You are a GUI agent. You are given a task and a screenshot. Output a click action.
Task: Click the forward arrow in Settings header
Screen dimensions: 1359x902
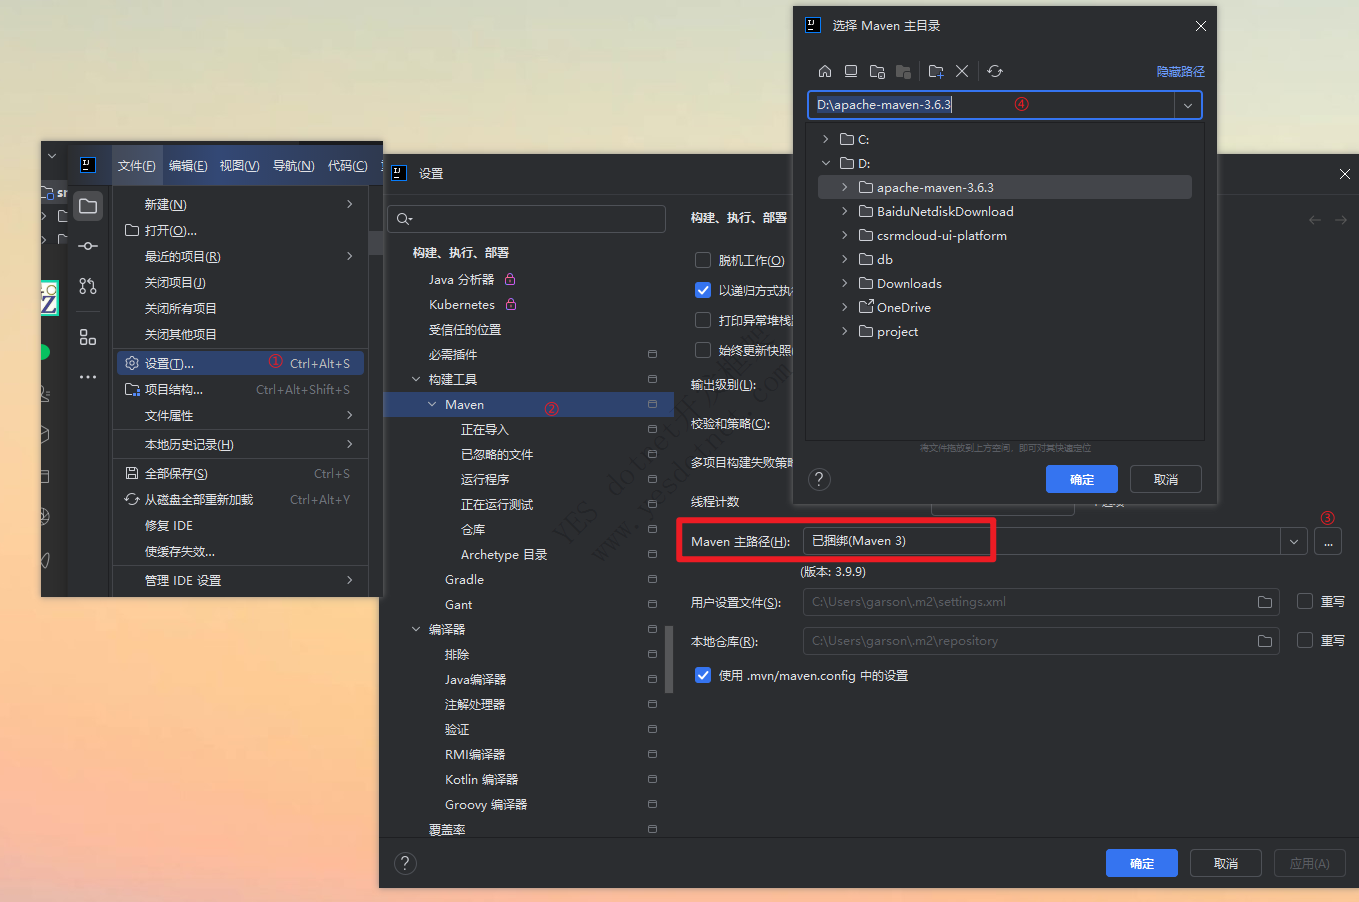click(1341, 220)
